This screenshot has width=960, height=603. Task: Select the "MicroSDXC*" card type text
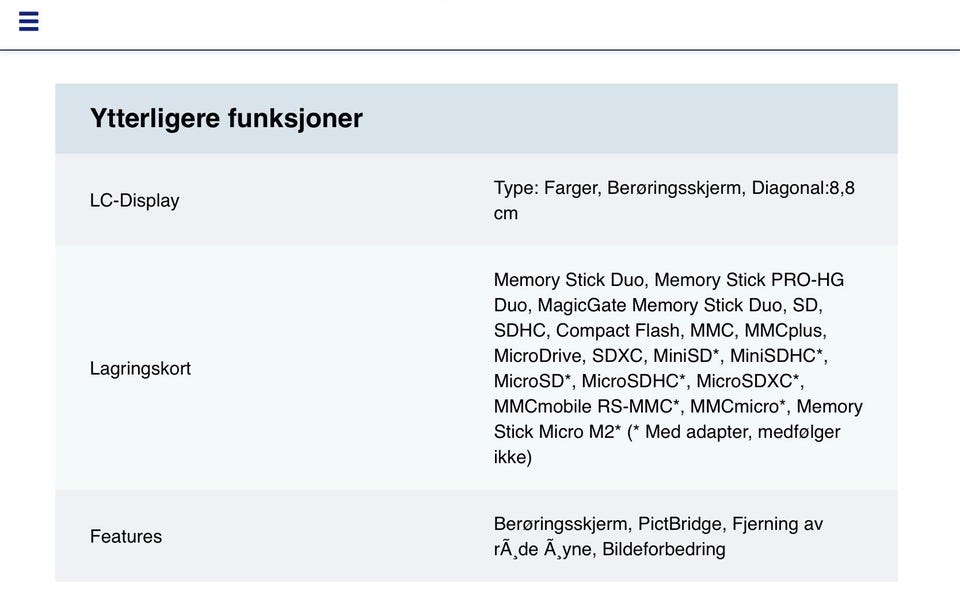(x=749, y=381)
